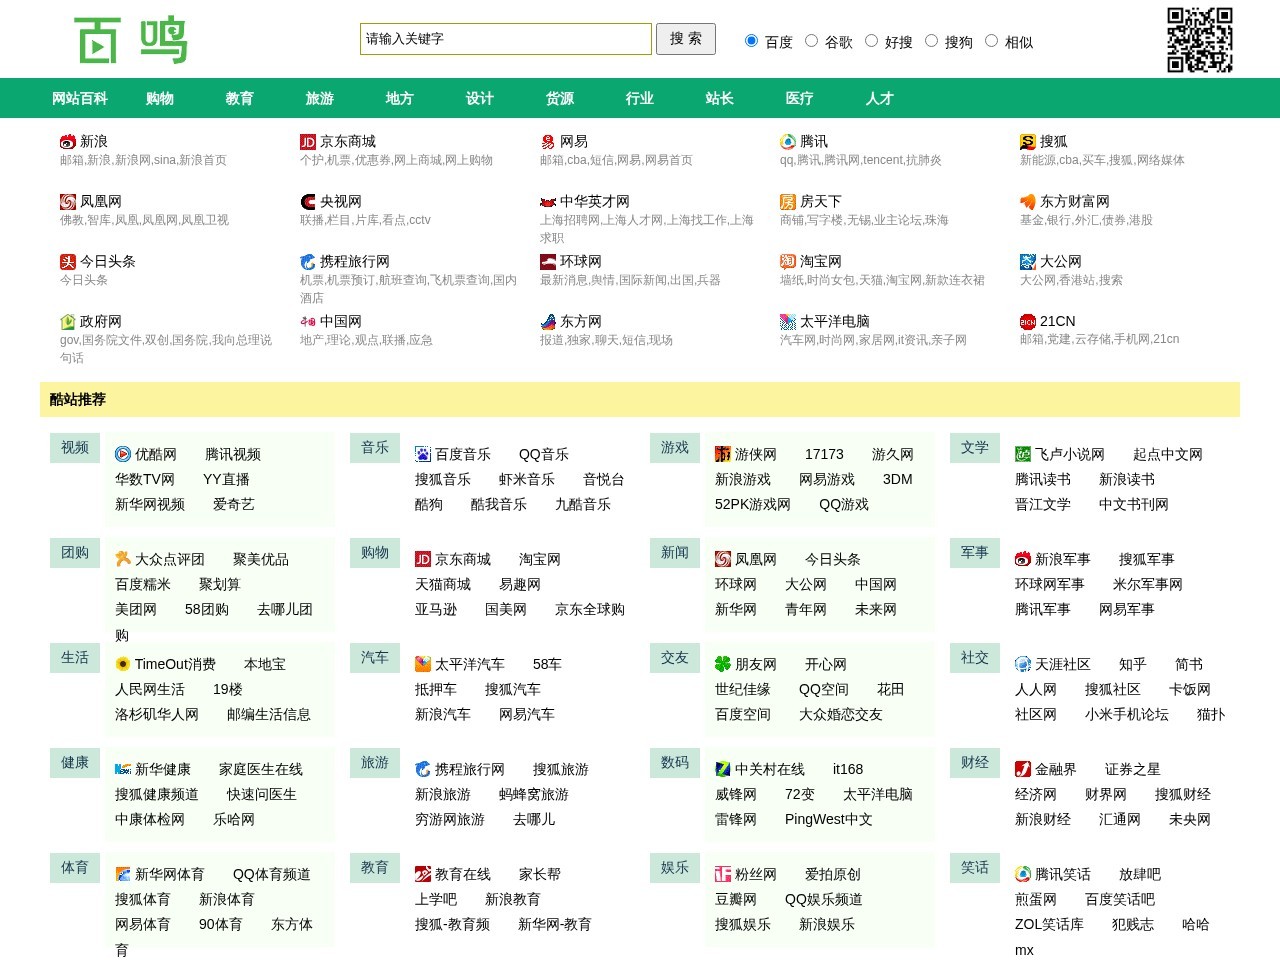Click the Tencent 腾讯 penguin icon

[x=787, y=141]
